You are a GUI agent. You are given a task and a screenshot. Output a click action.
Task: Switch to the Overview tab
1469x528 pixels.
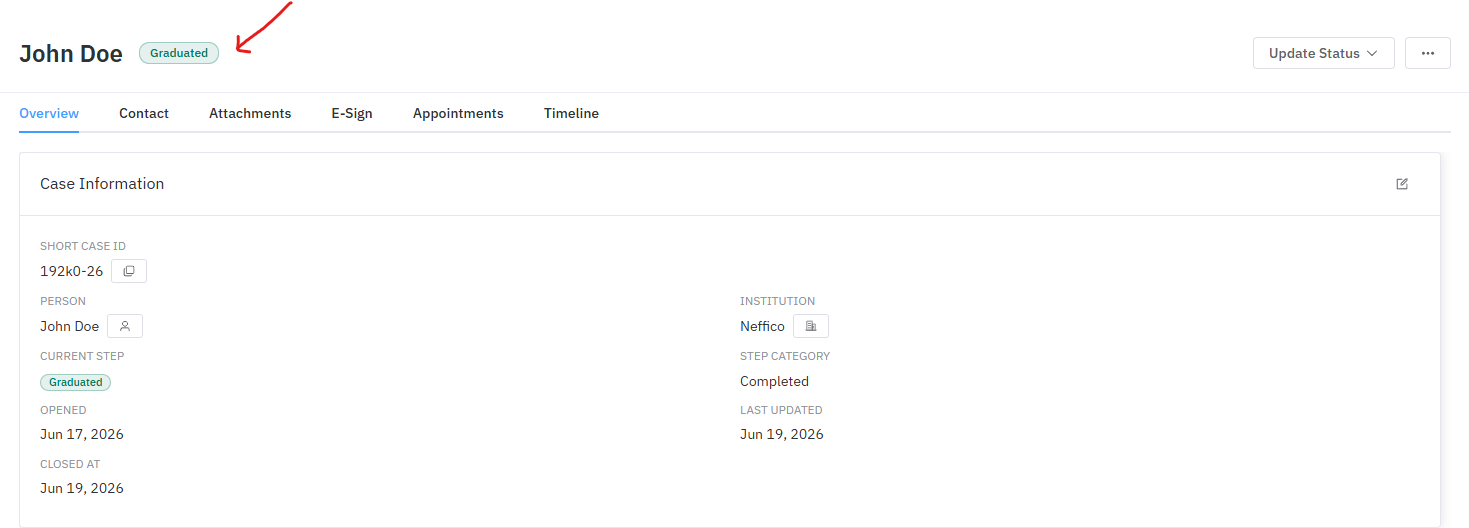point(49,113)
